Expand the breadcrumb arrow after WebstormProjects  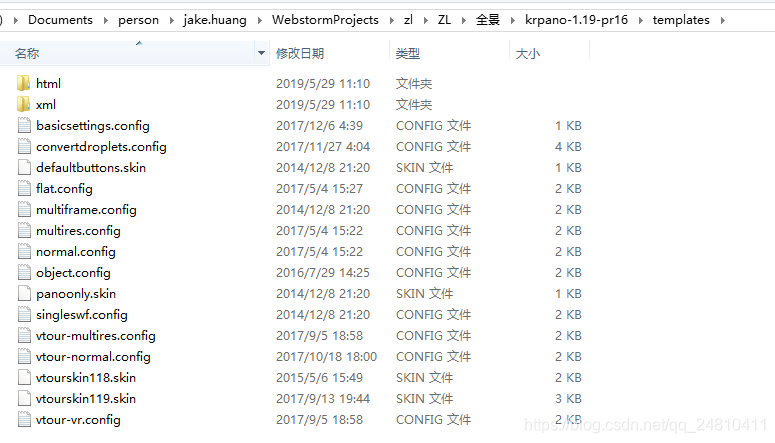point(391,20)
